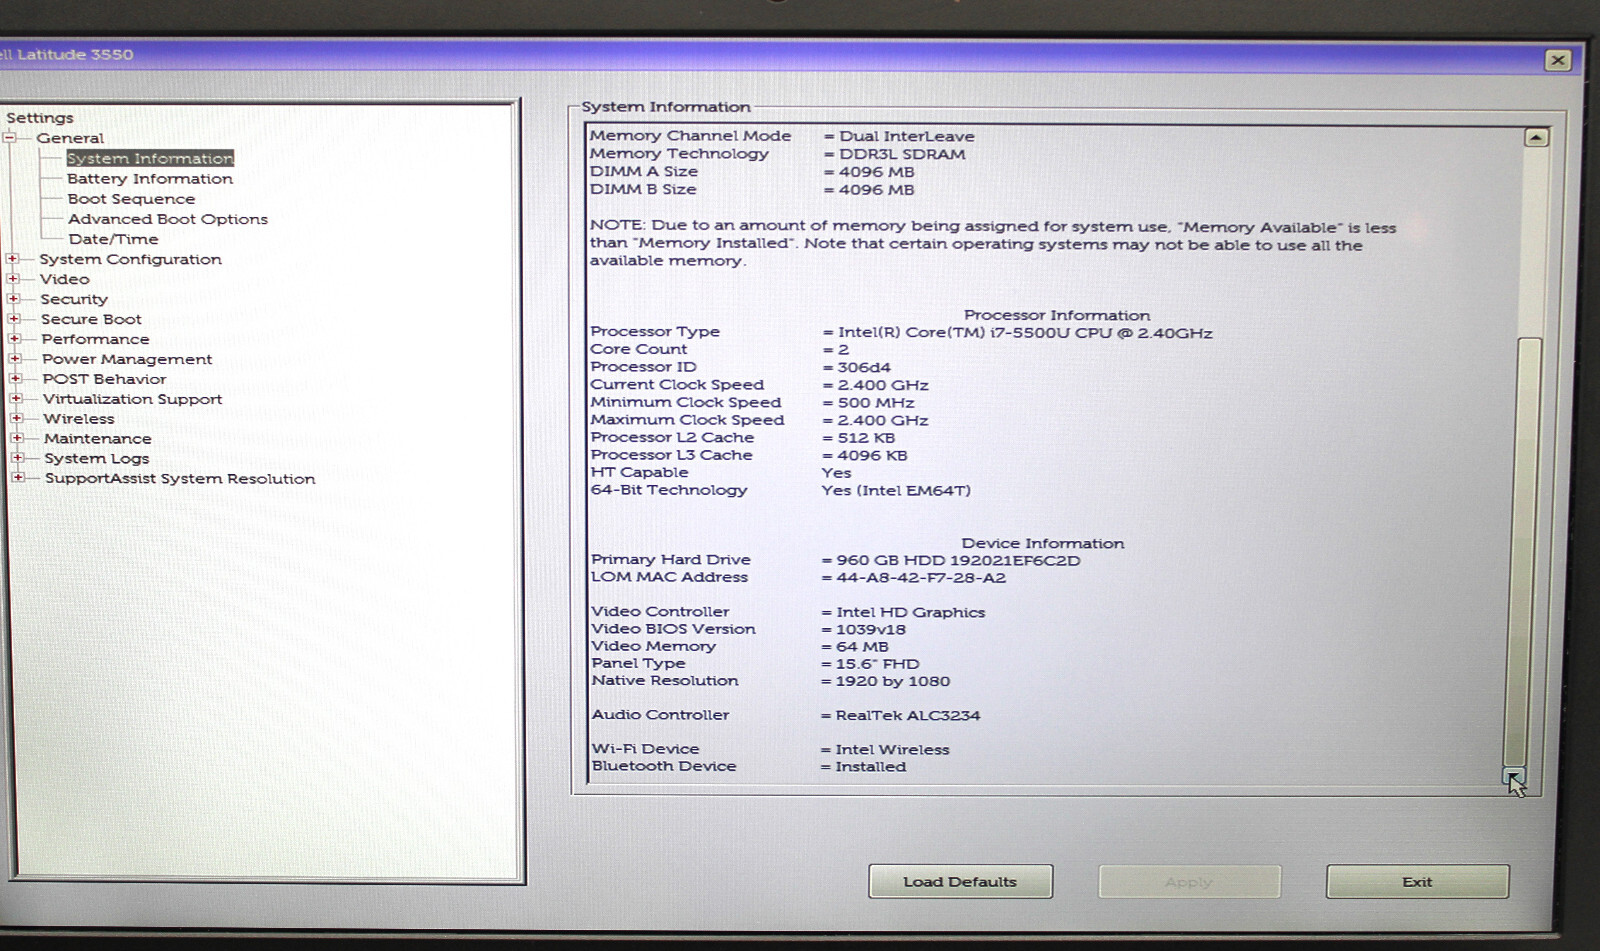Image resolution: width=1600 pixels, height=951 pixels.
Task: Click the Load Defaults button
Action: pyautogui.click(x=960, y=881)
